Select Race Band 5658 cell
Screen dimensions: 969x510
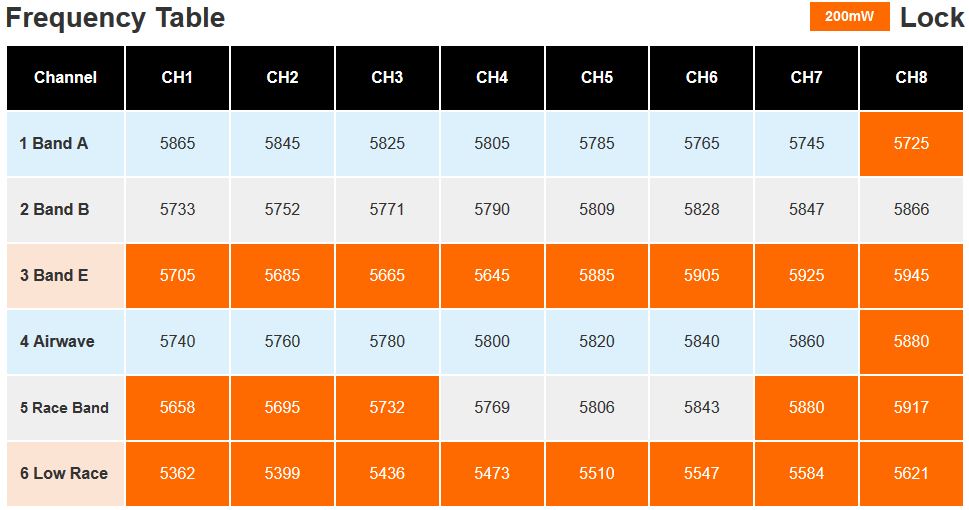click(177, 407)
